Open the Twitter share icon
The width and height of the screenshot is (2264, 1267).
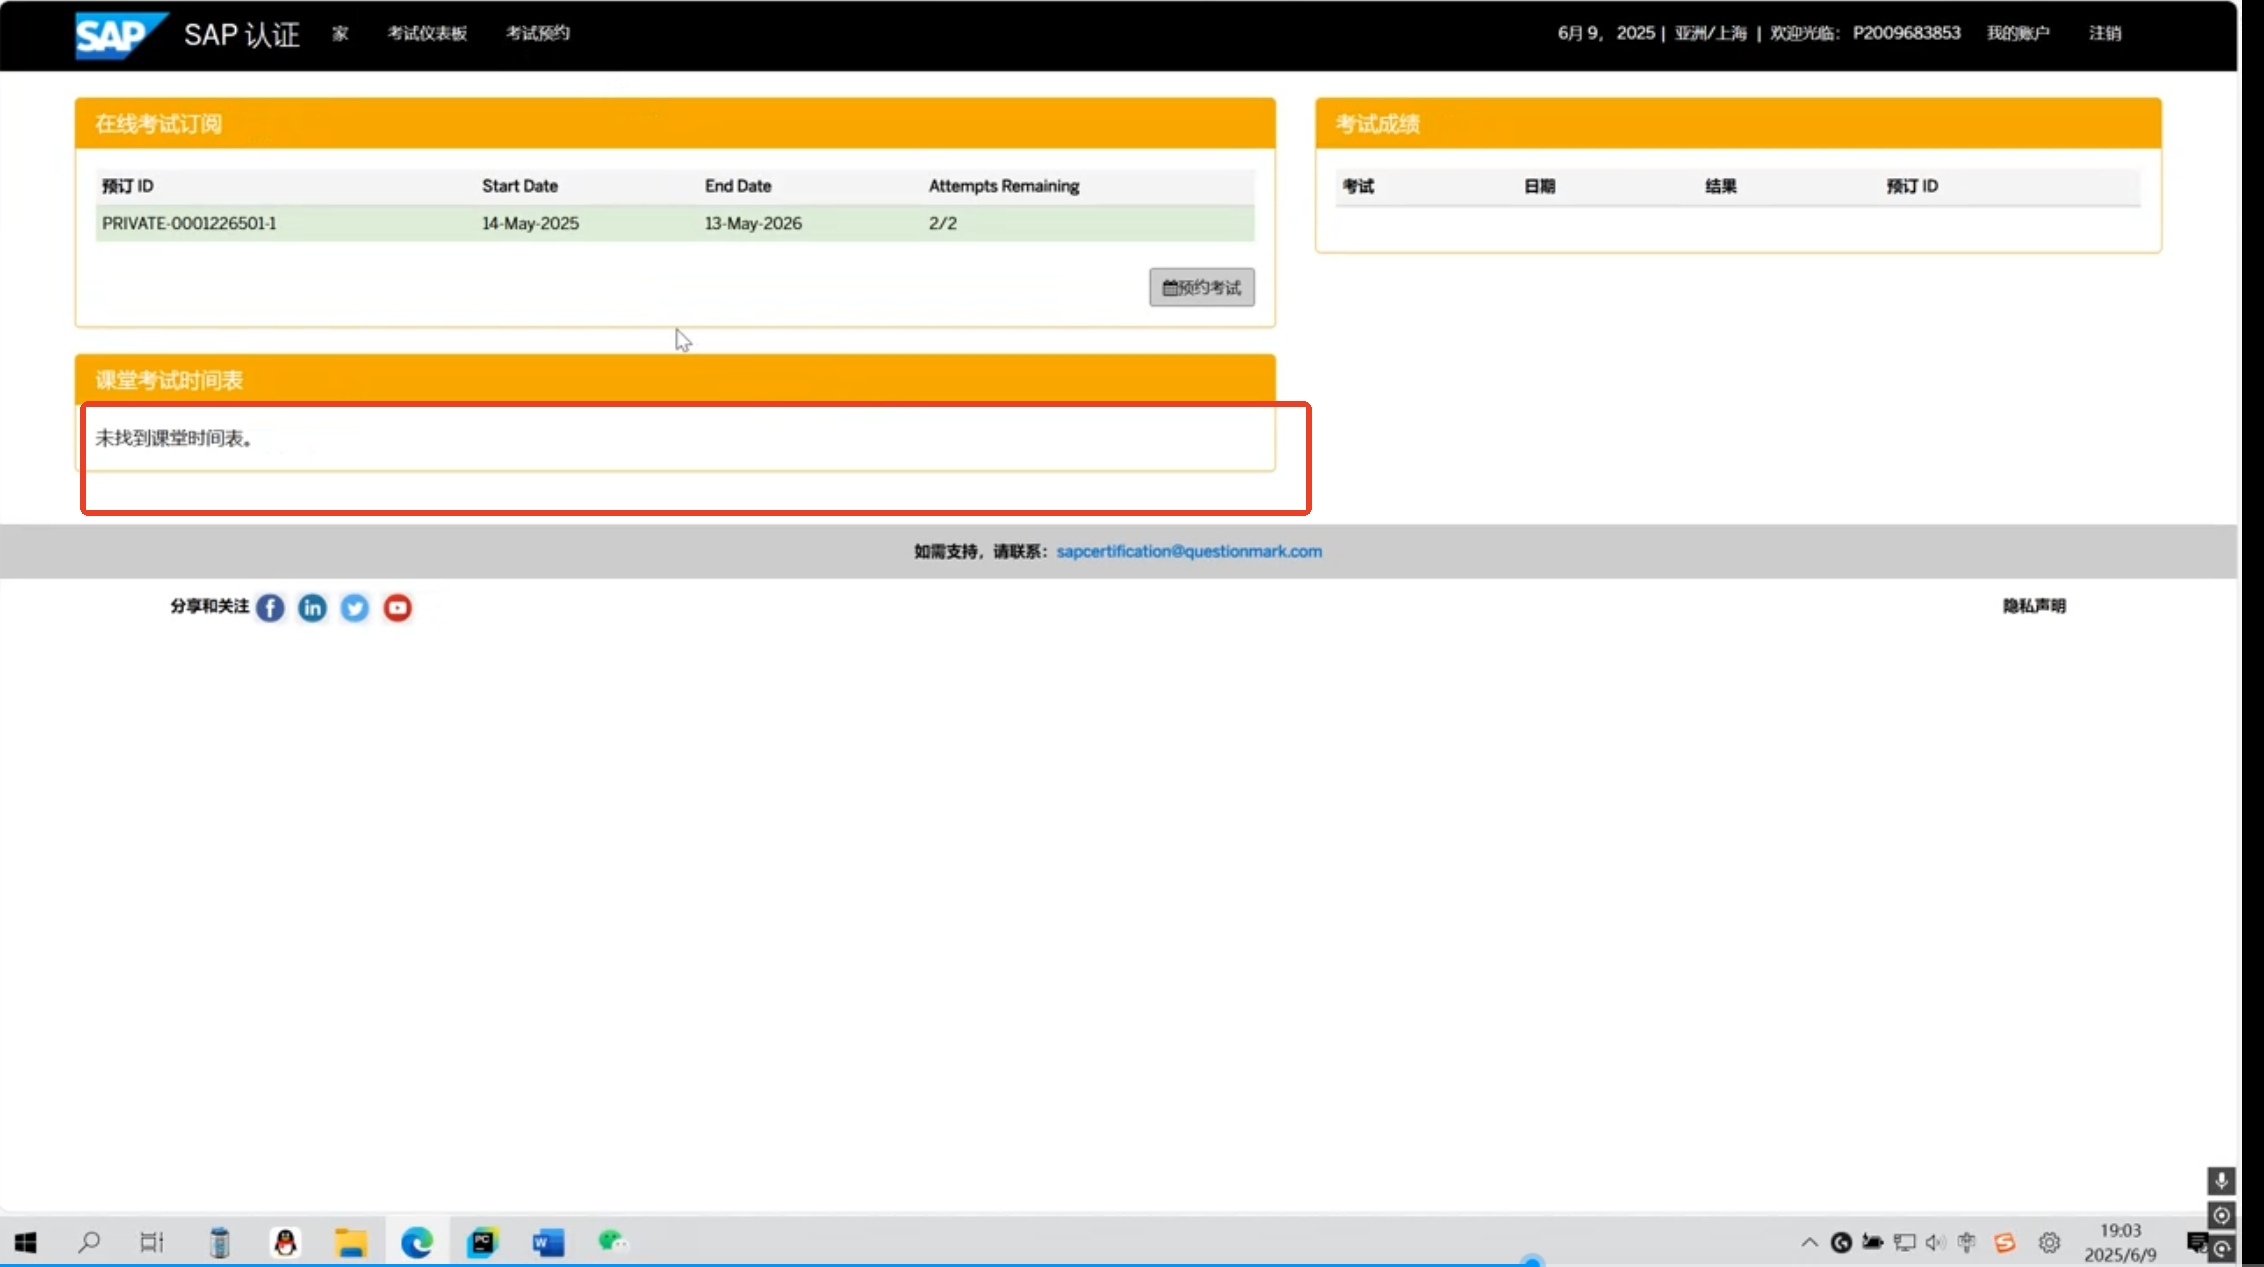354,608
